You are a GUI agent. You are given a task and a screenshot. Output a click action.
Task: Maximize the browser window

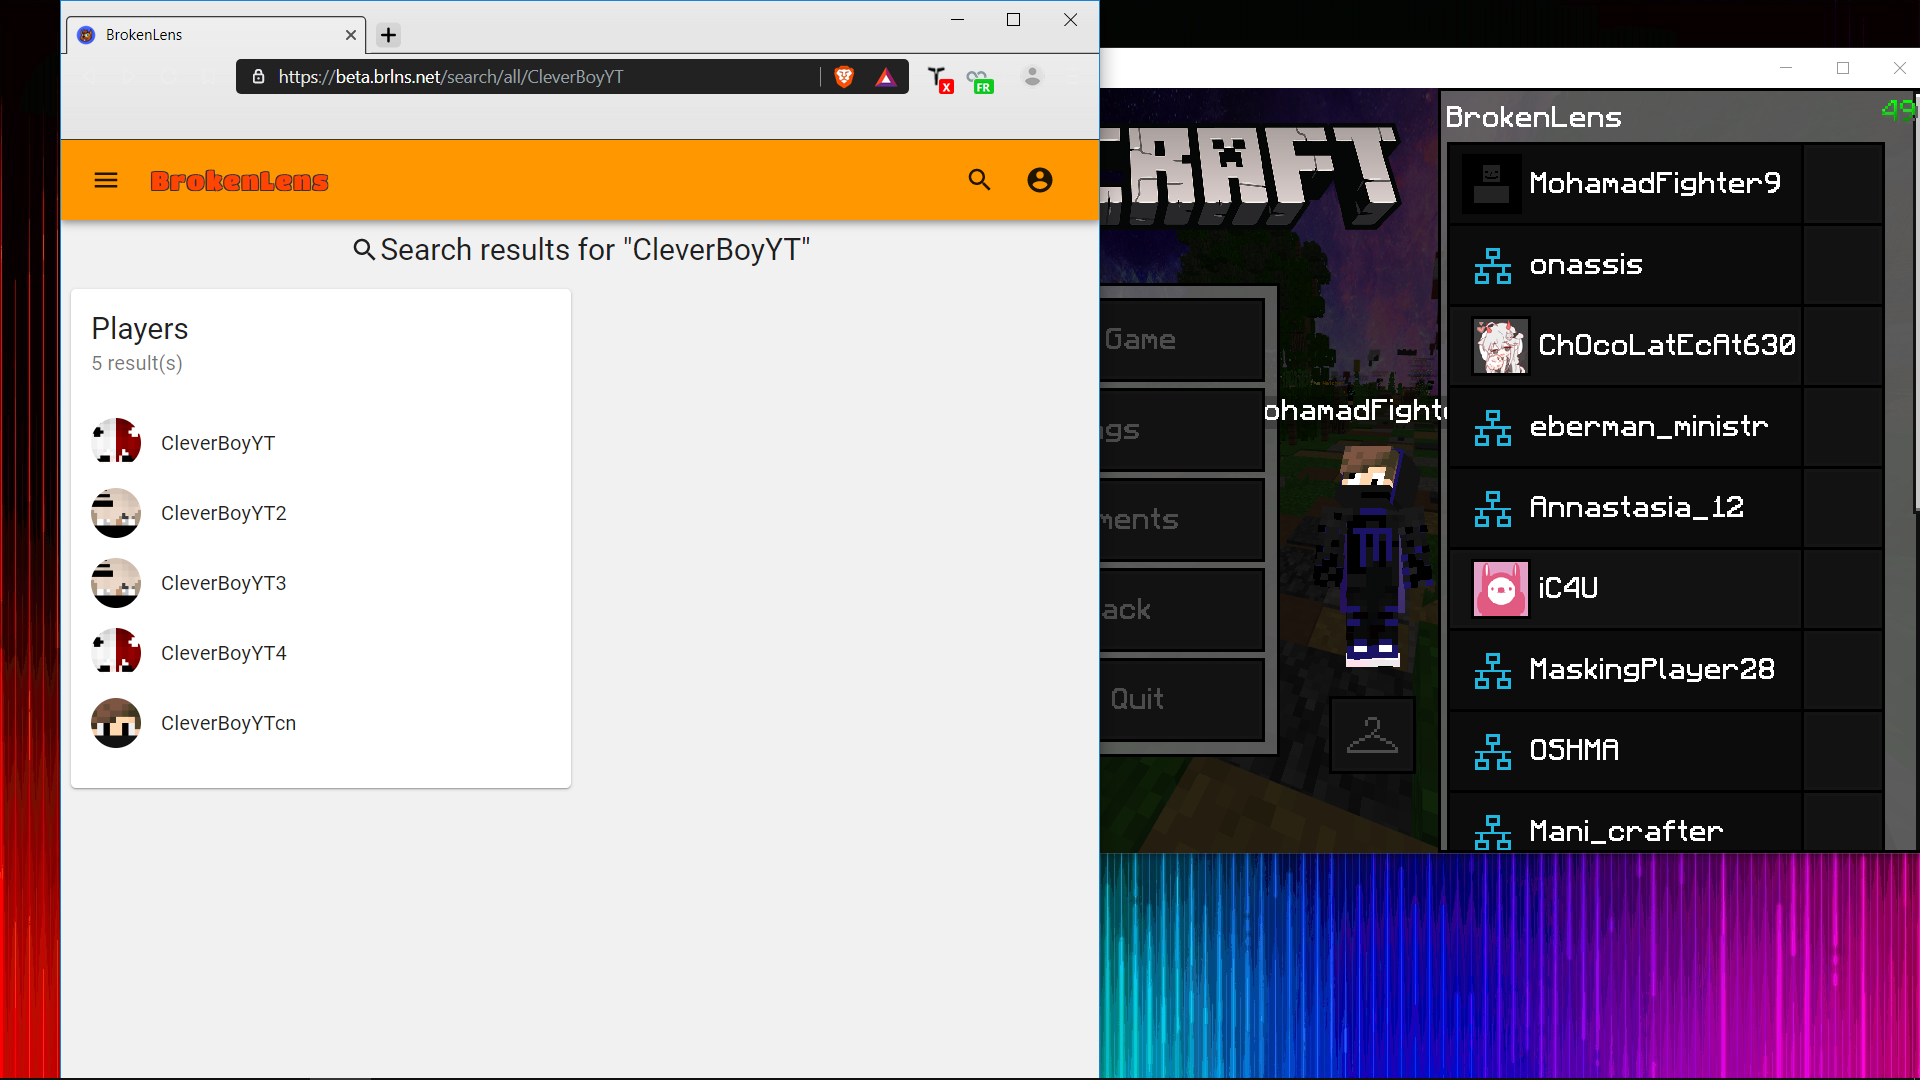tap(1013, 20)
